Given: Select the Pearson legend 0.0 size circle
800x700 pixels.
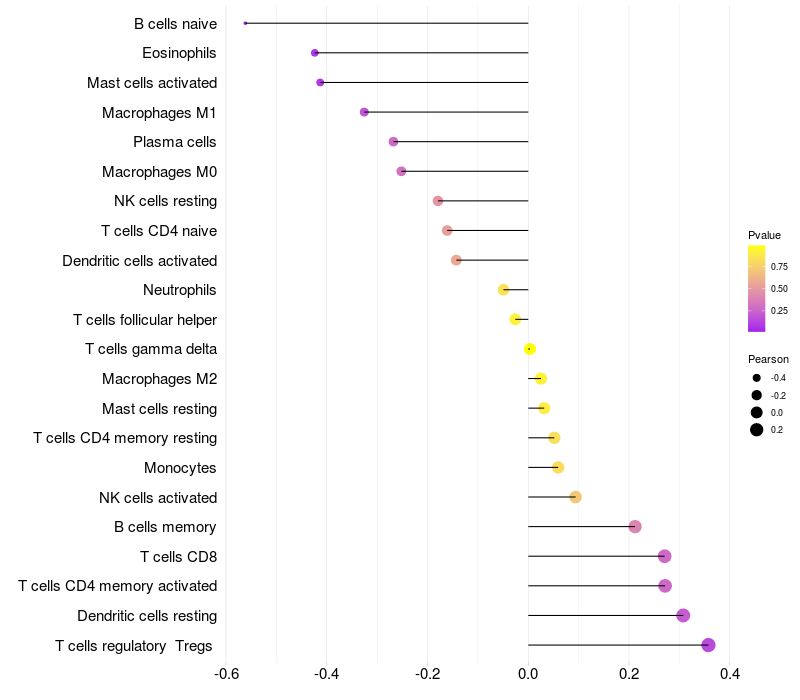Looking at the screenshot, I should (757, 413).
